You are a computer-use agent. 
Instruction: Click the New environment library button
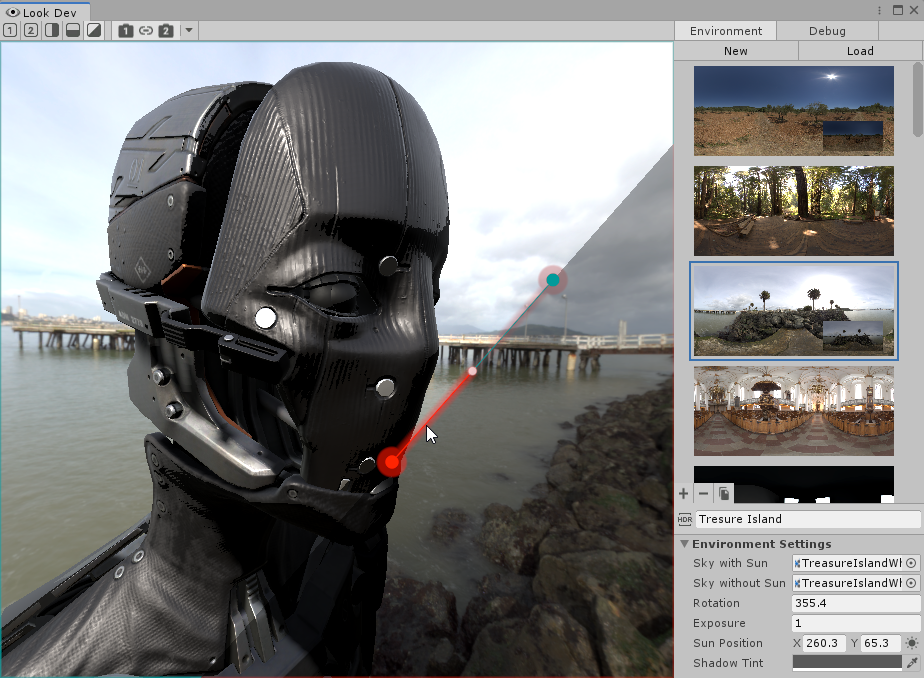(x=736, y=51)
